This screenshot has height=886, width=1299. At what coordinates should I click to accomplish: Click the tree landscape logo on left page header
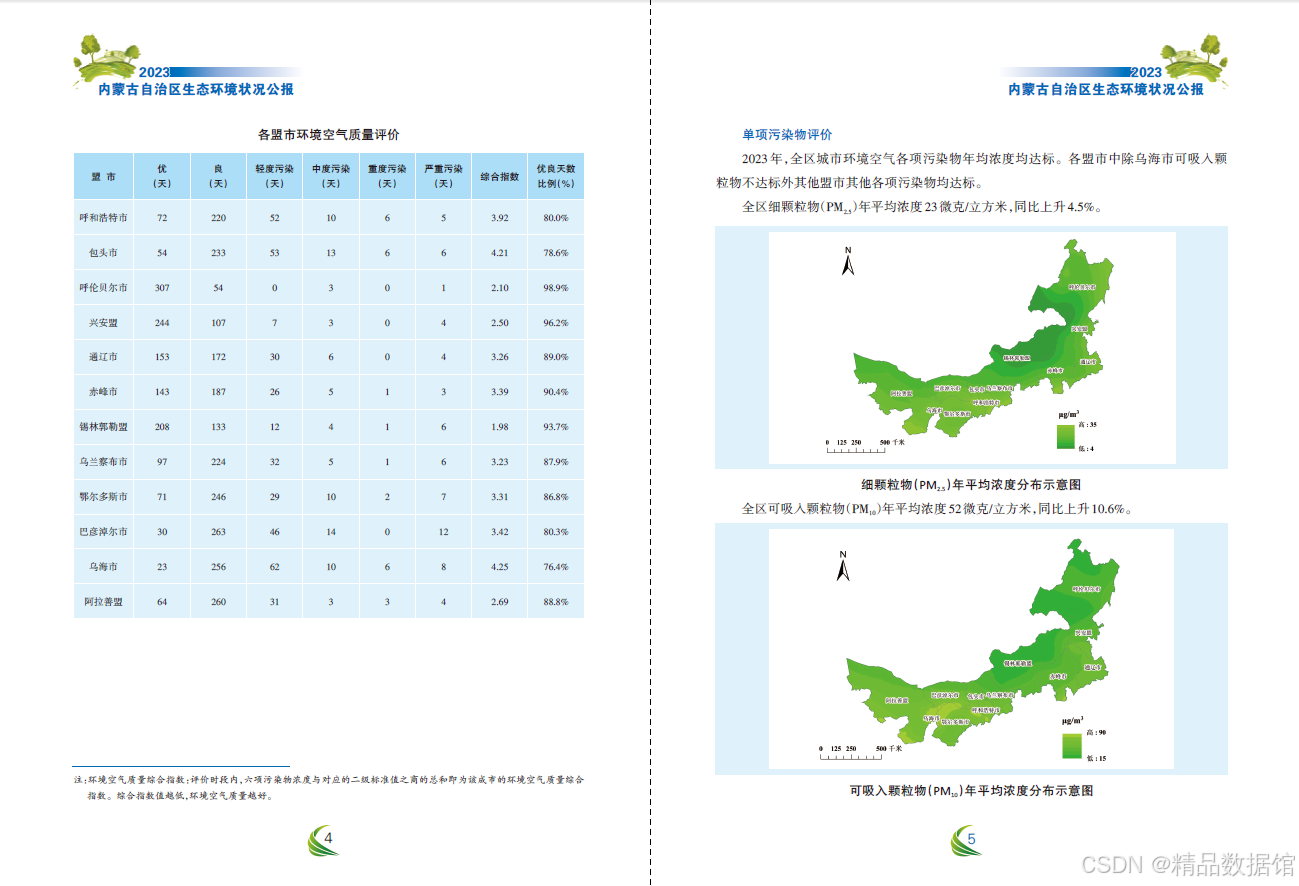107,58
